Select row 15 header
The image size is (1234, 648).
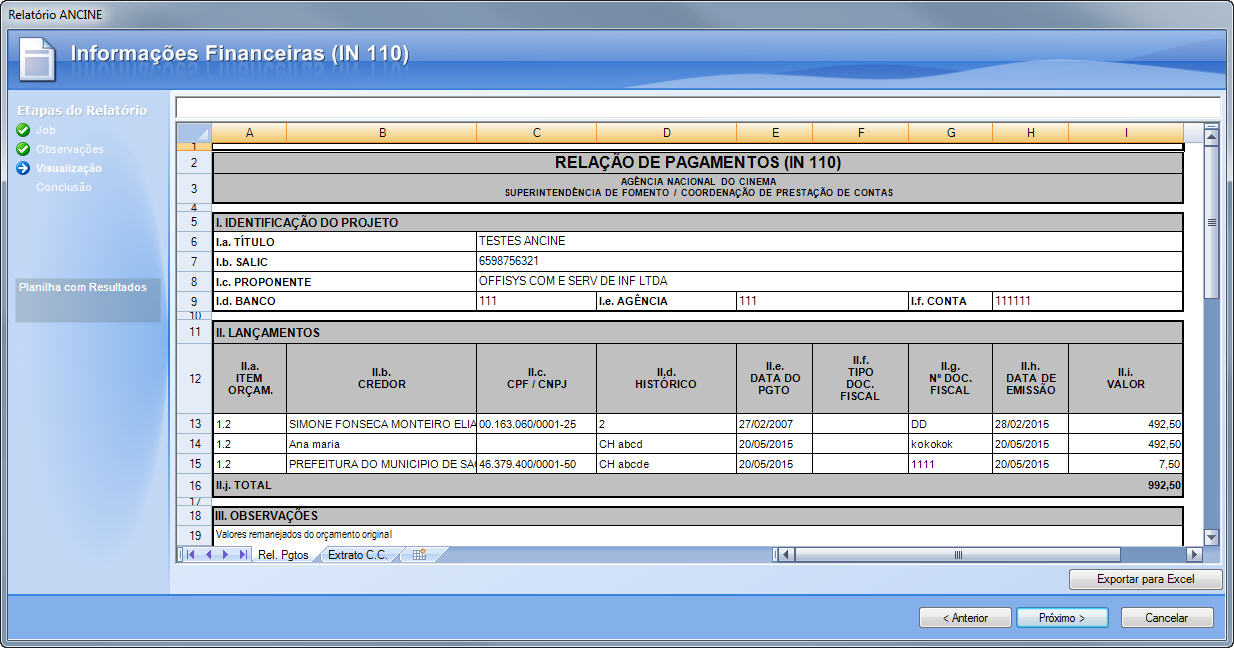[194, 464]
